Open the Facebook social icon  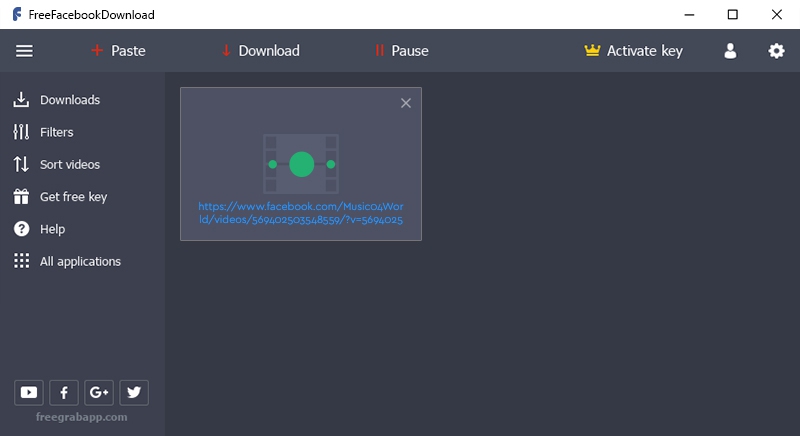point(64,392)
